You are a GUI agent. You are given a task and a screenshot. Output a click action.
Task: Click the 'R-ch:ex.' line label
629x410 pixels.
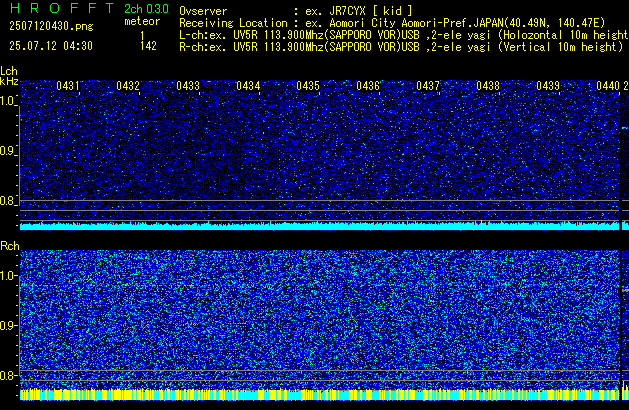(203, 47)
